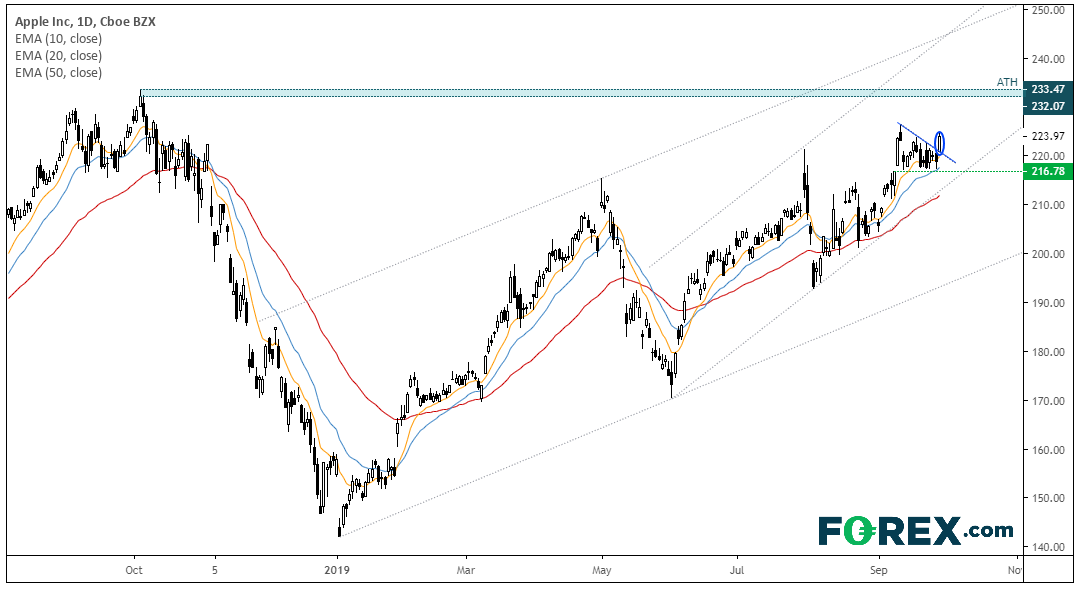The image size is (1080, 590).
Task: Click the 240.00 price axis label
Action: tap(1048, 59)
